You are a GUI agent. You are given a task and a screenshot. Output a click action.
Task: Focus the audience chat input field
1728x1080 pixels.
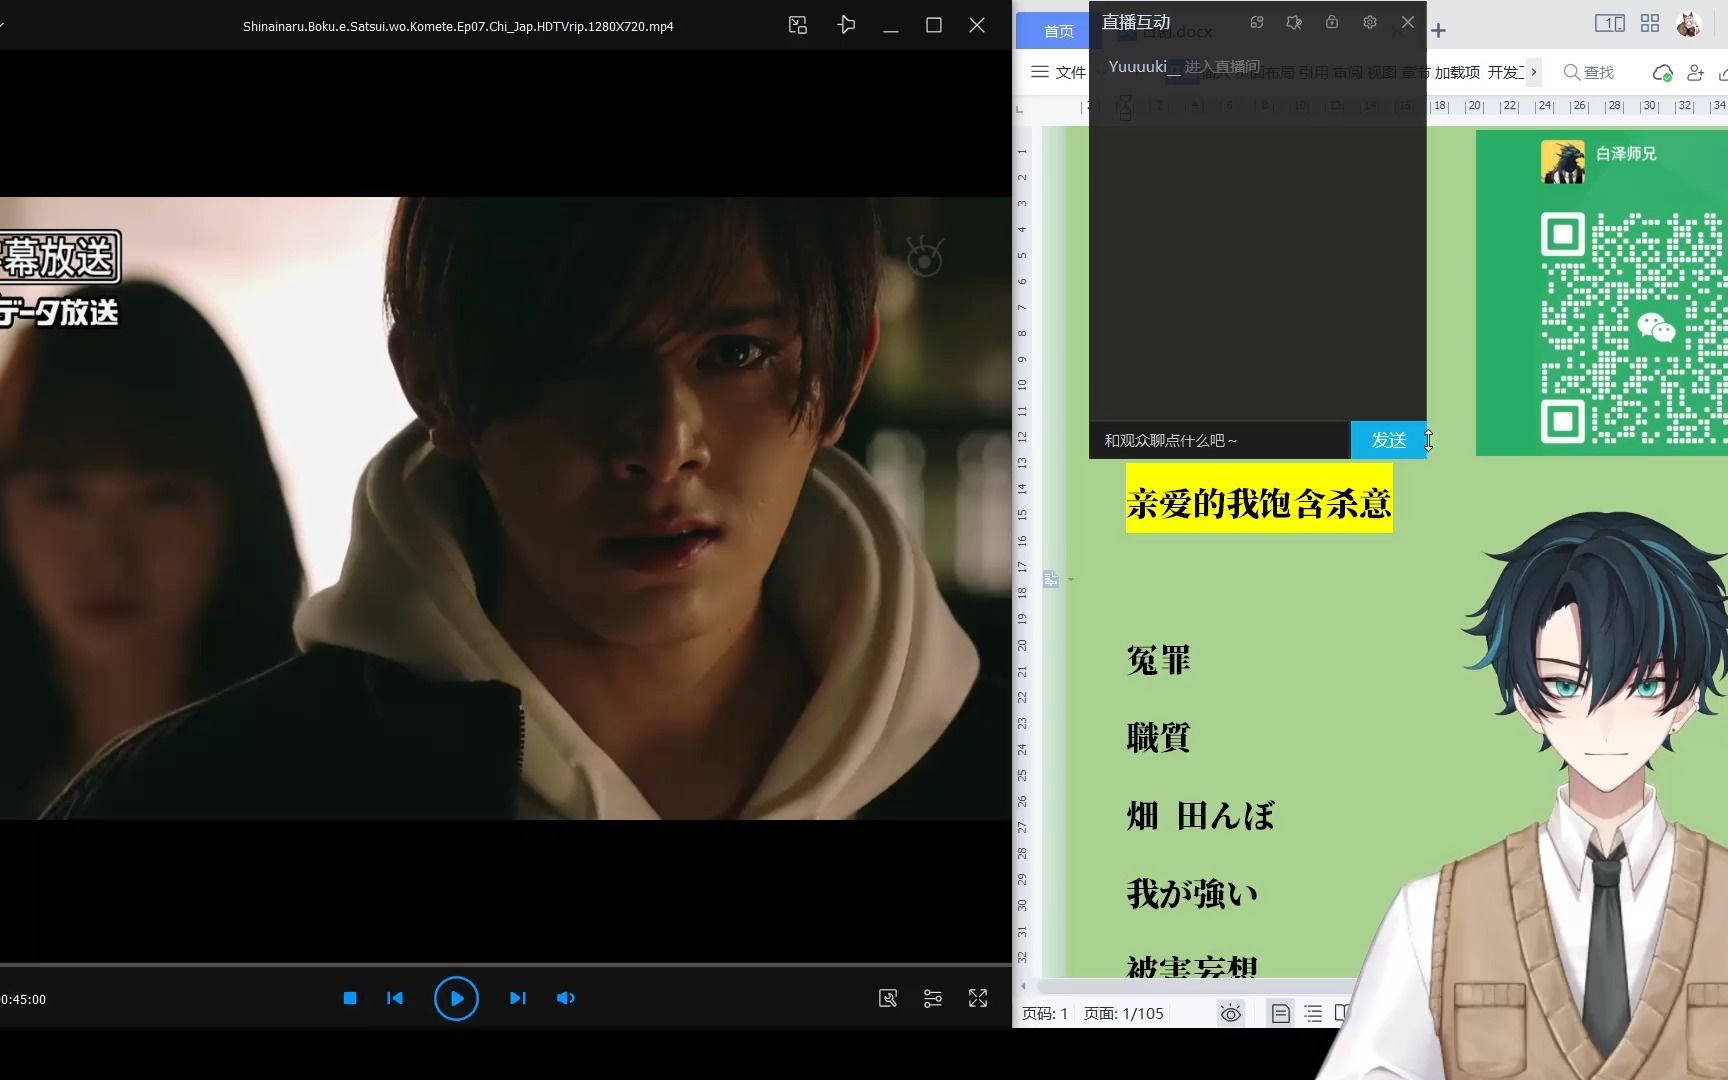click(x=1220, y=440)
